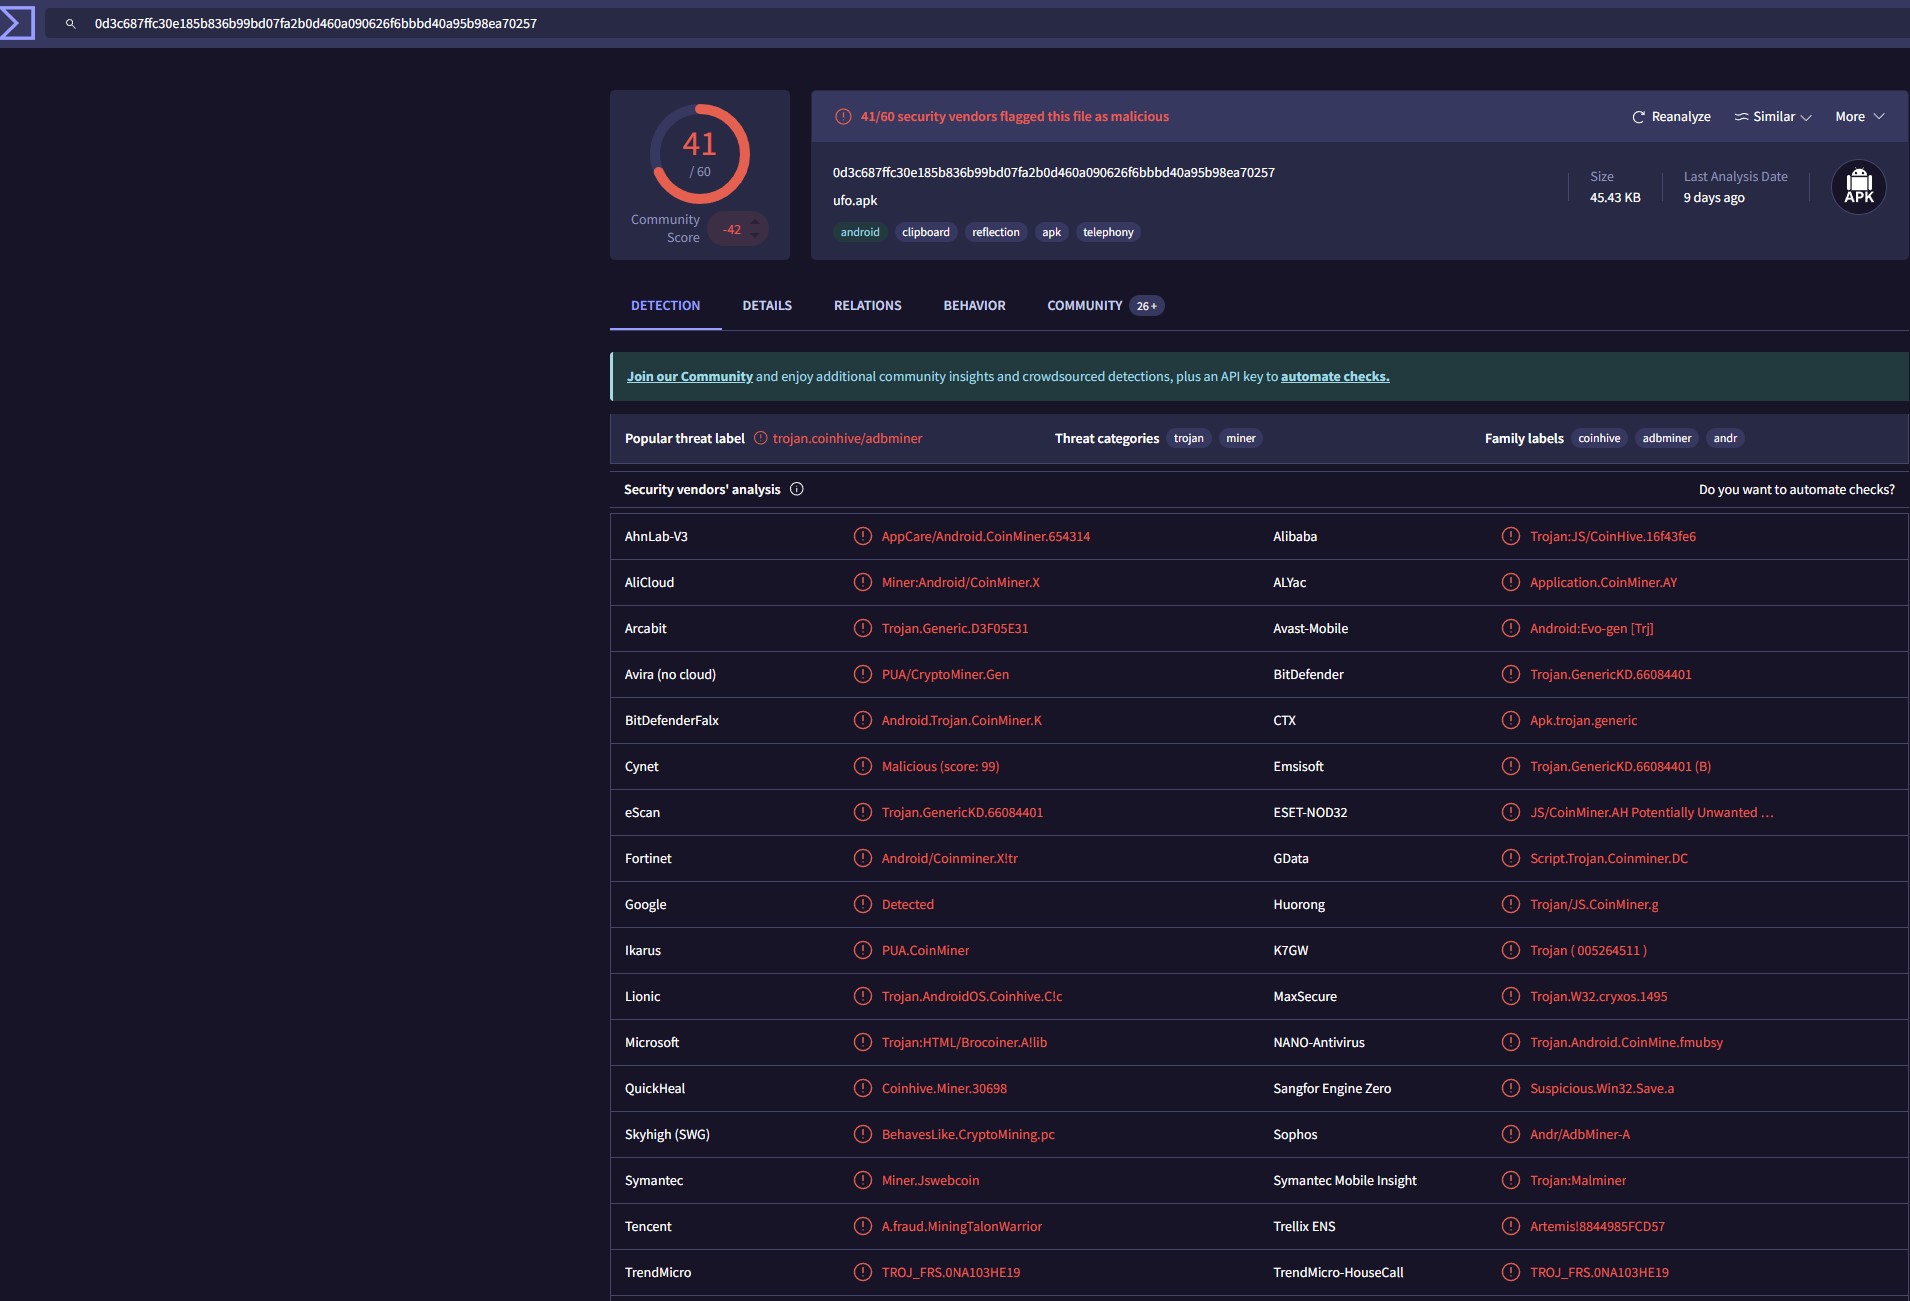
Task: Click the 9 days ago analysis date
Action: pos(1714,198)
